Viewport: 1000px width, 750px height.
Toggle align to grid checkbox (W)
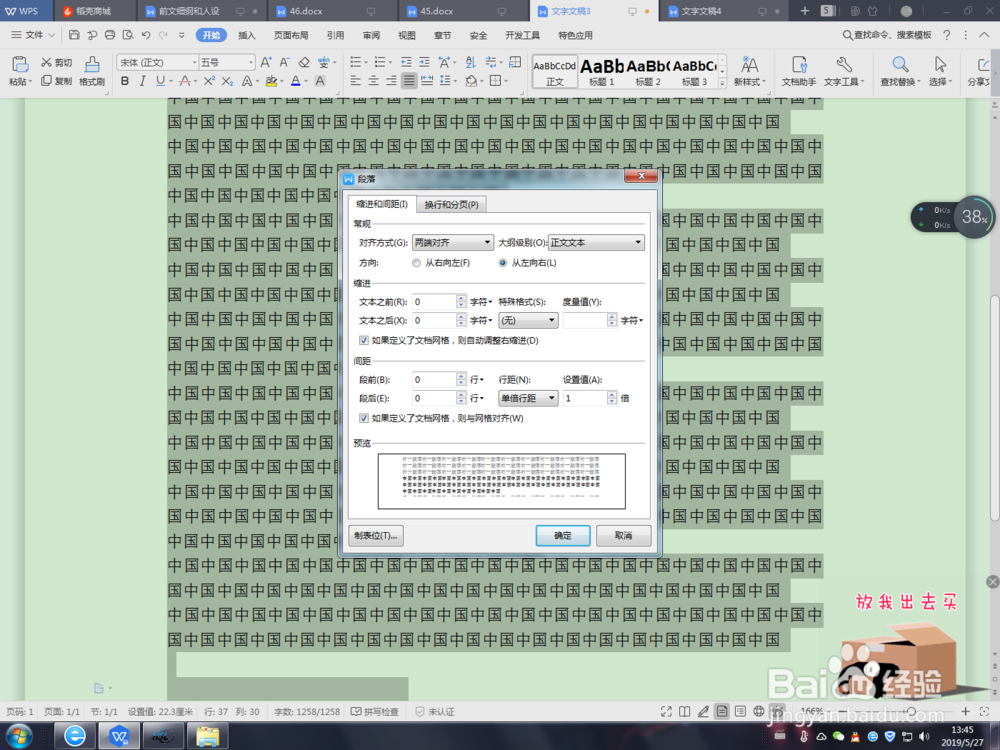tap(364, 418)
